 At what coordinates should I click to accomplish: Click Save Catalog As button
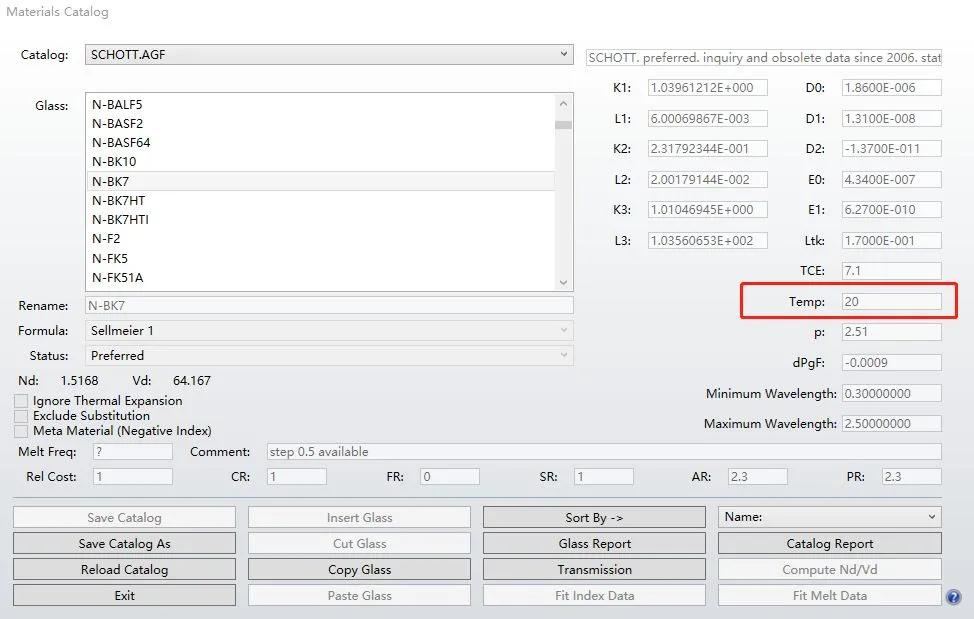[x=124, y=544]
